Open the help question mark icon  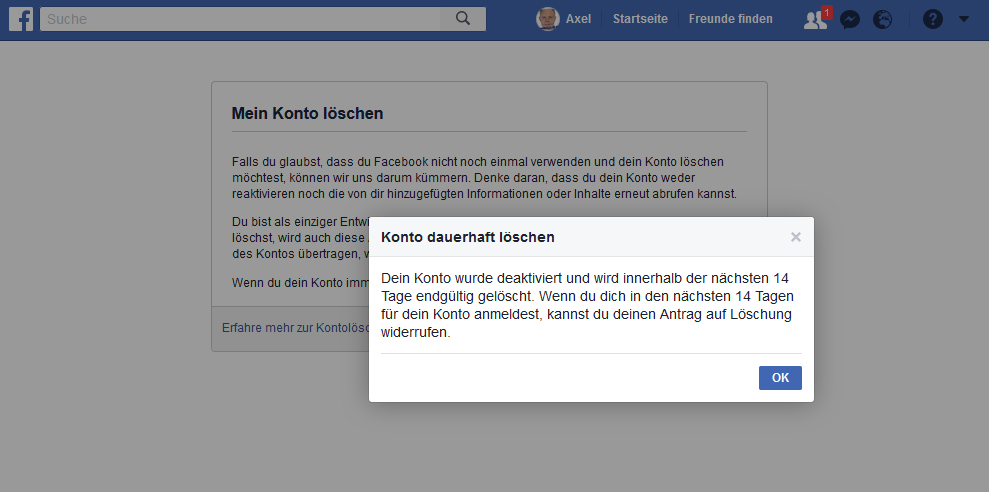pos(932,20)
